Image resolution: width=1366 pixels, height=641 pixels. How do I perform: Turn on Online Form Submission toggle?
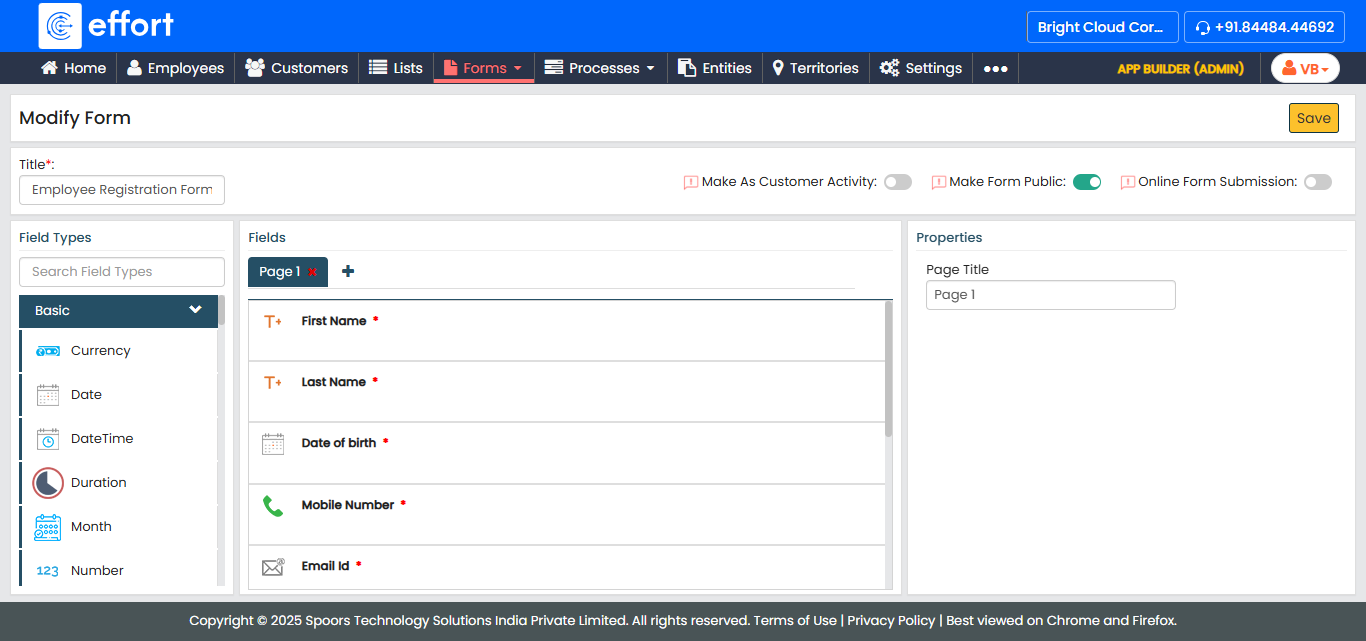(1317, 182)
